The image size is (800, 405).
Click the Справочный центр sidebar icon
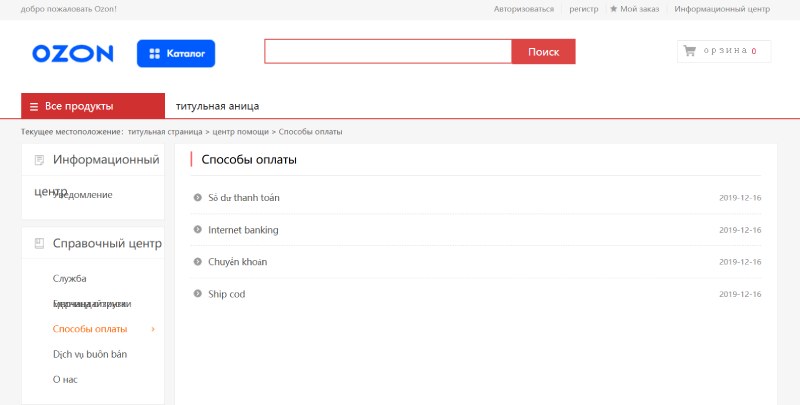click(x=39, y=244)
